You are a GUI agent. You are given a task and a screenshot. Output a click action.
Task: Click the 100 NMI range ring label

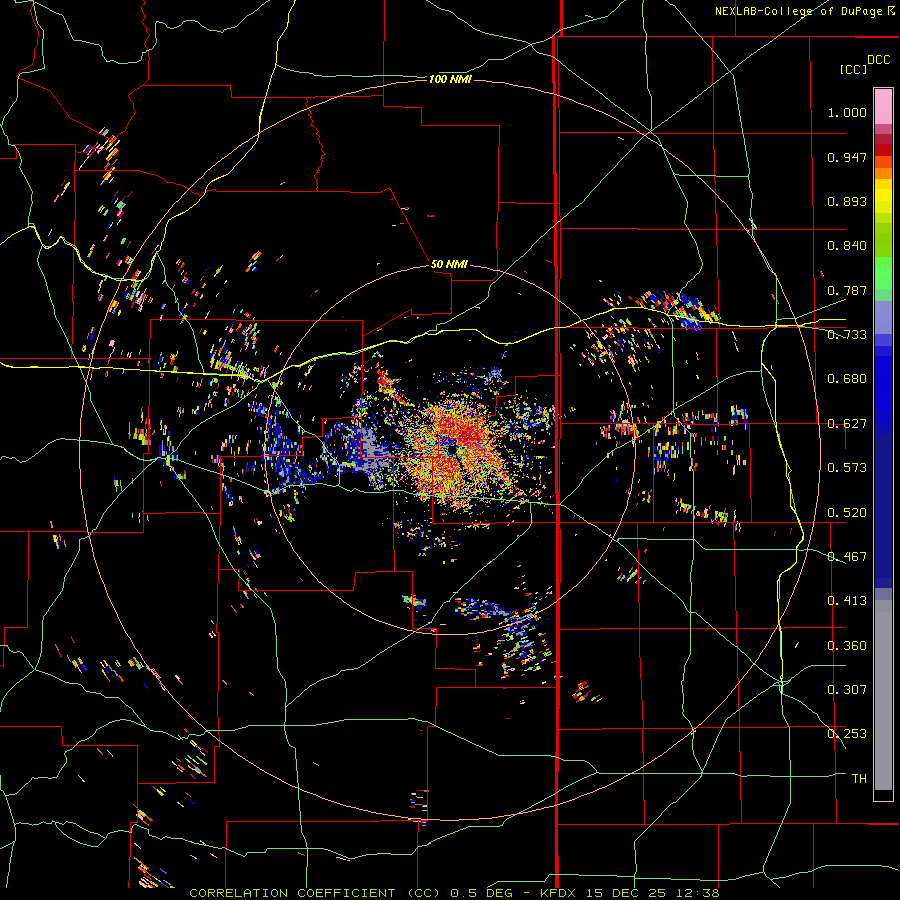coord(450,79)
